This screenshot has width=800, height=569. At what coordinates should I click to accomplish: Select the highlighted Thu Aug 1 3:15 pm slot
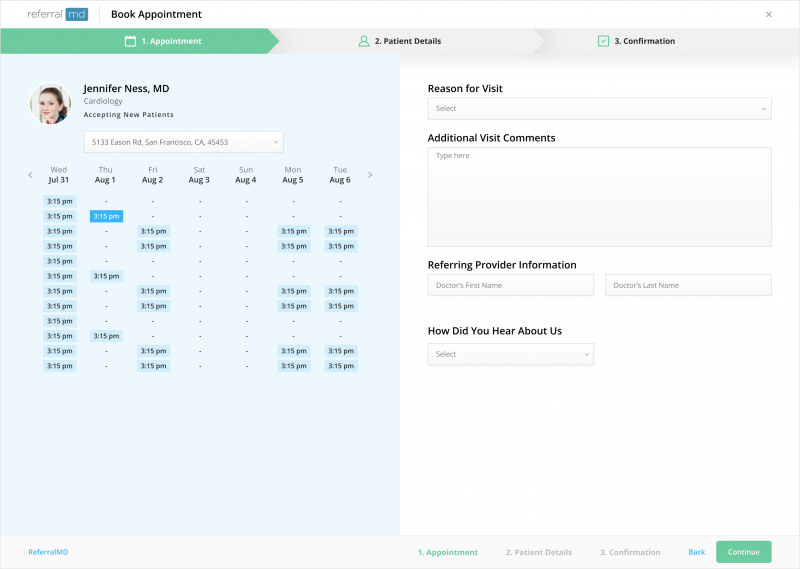click(x=106, y=216)
